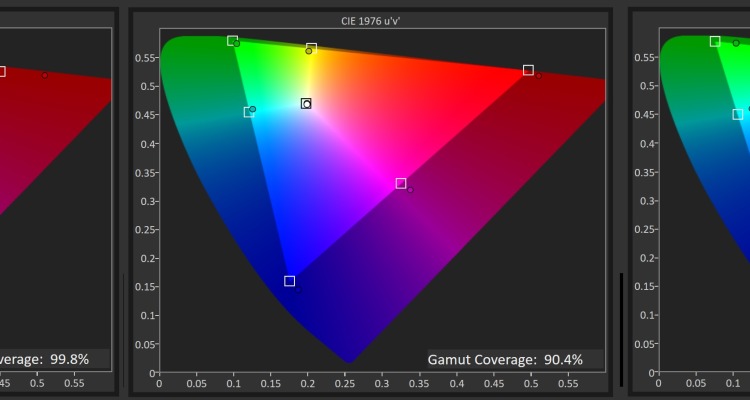The width and height of the screenshot is (750, 400).
Task: Click the 0.3 x-axis label in center chart
Action: click(x=382, y=382)
